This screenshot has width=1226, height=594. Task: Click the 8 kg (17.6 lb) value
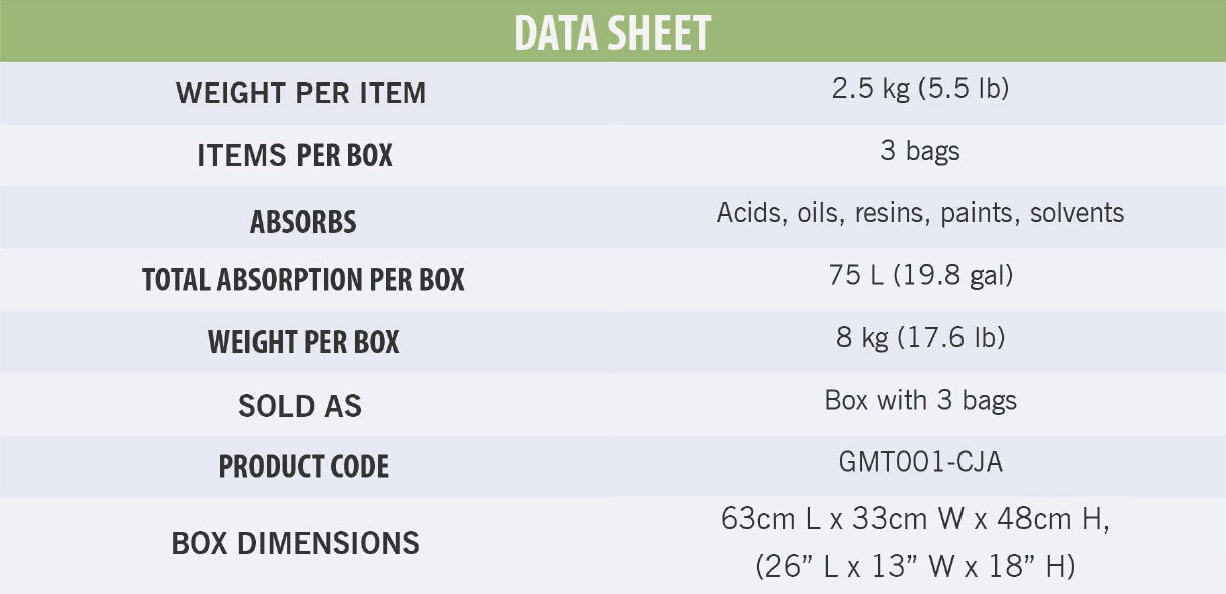point(920,338)
